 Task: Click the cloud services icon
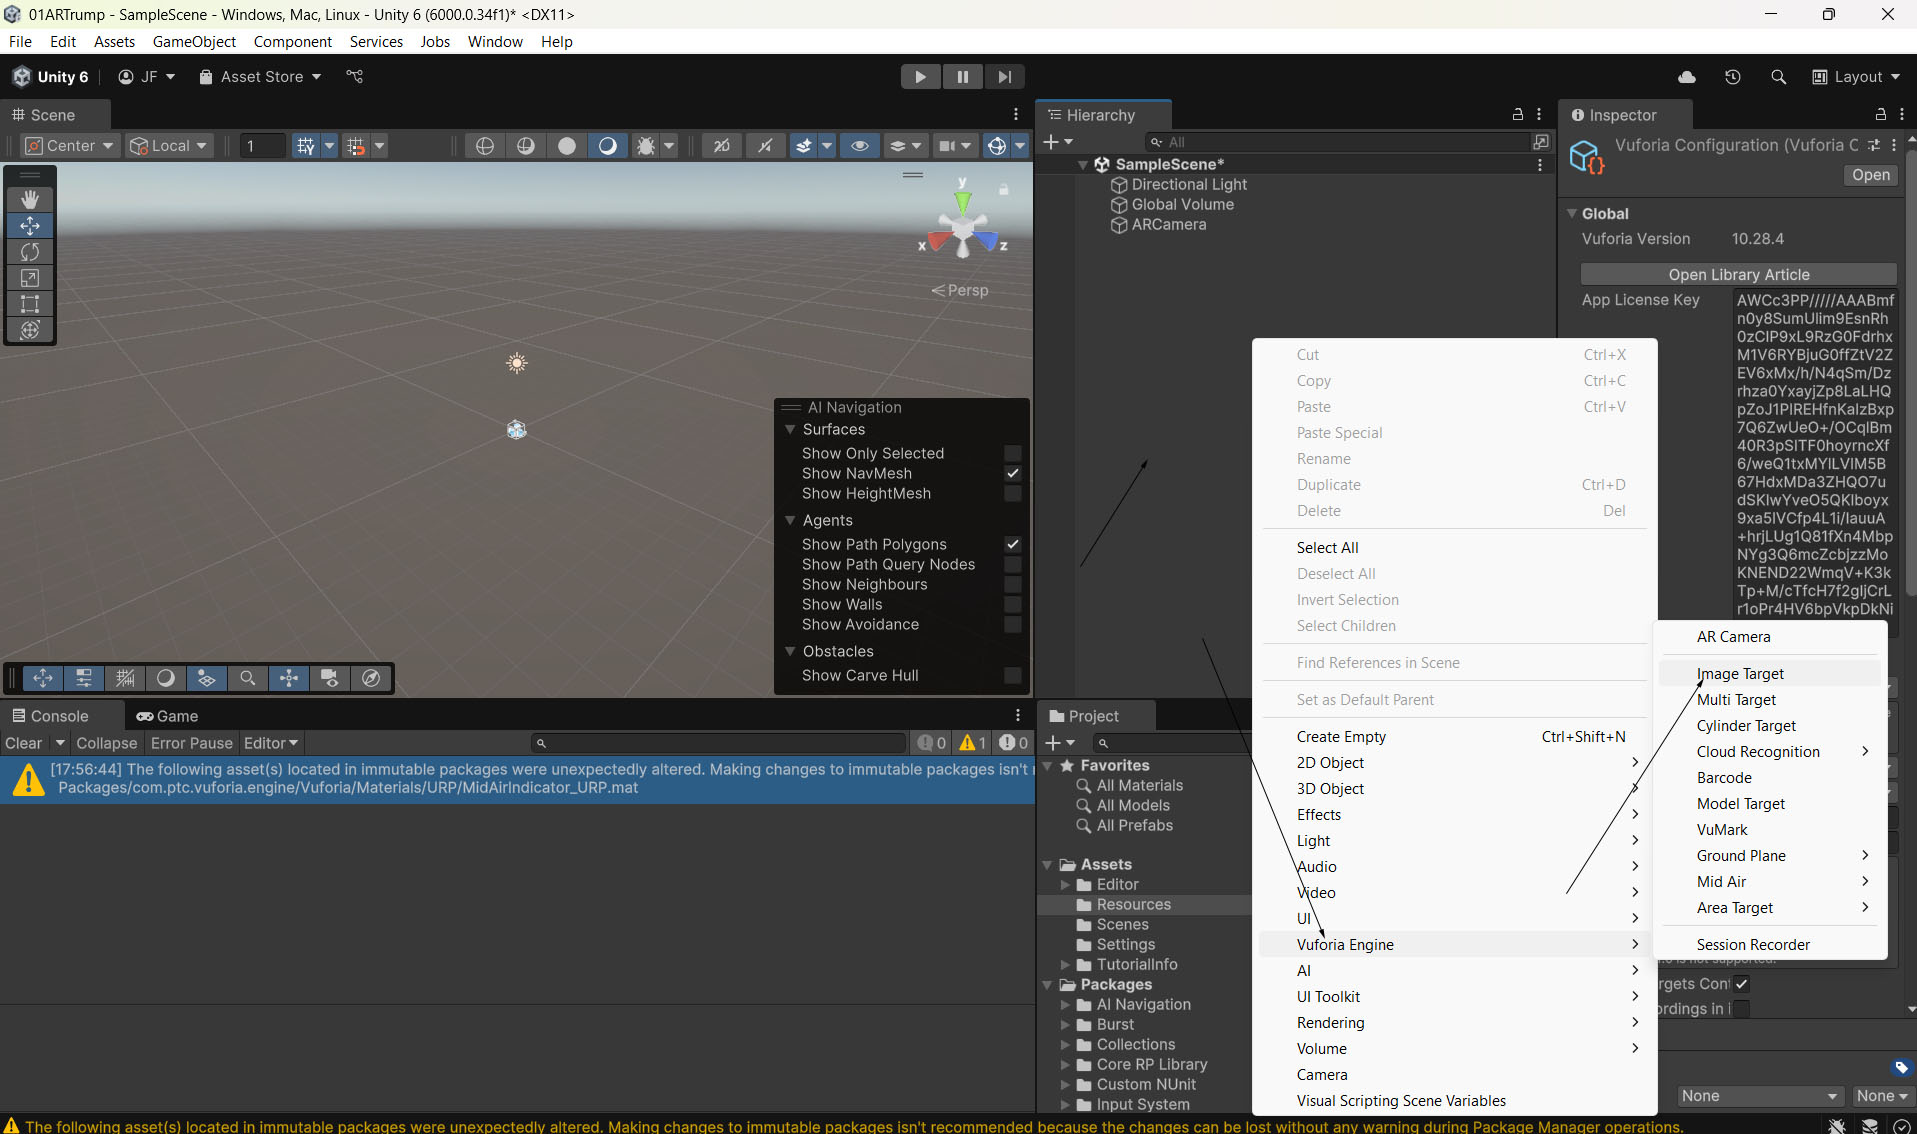(1687, 77)
